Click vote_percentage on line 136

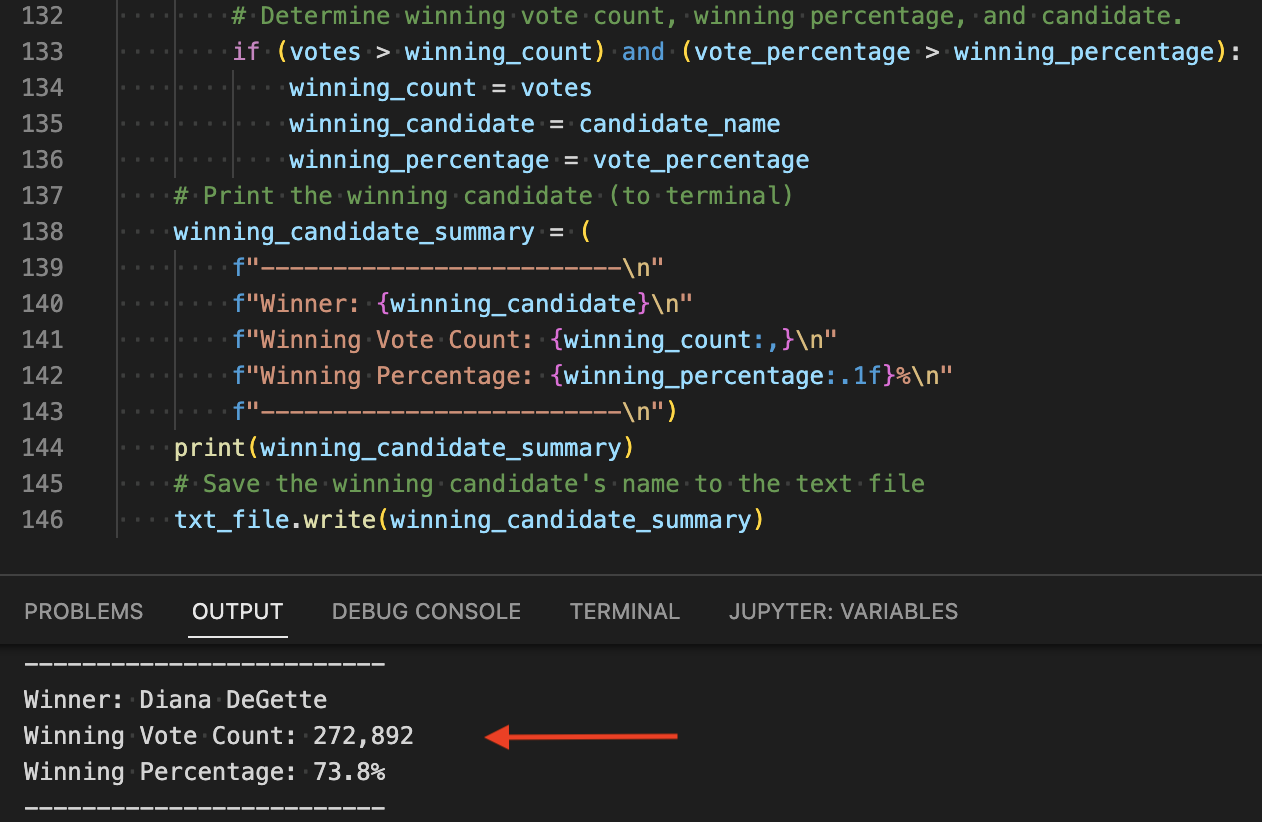click(701, 159)
